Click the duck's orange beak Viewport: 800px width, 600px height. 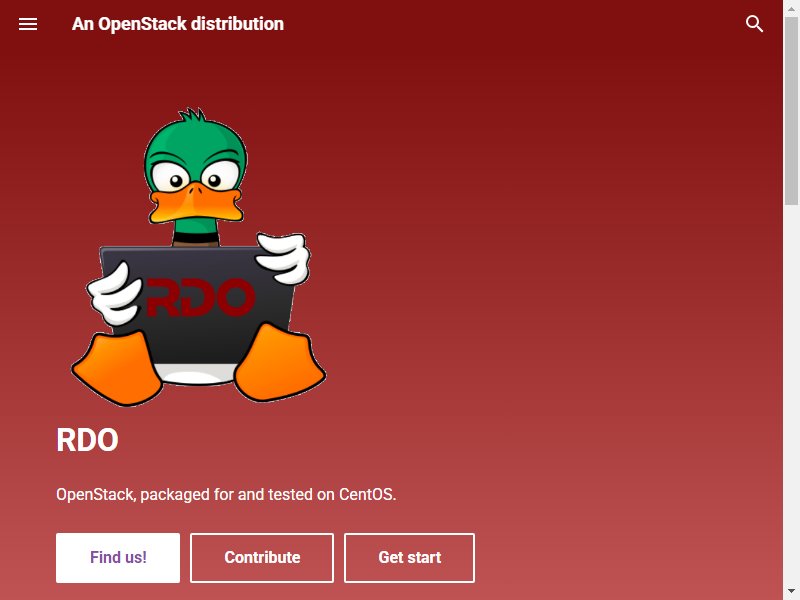195,204
